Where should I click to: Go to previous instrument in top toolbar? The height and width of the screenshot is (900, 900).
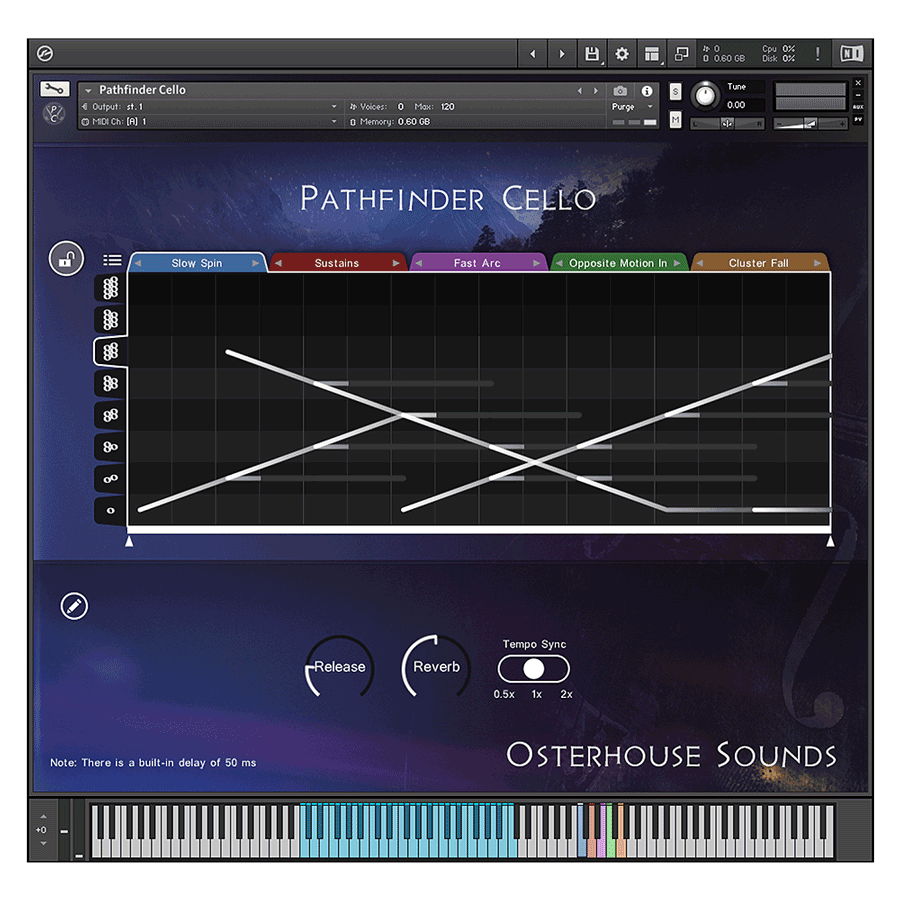tap(533, 54)
